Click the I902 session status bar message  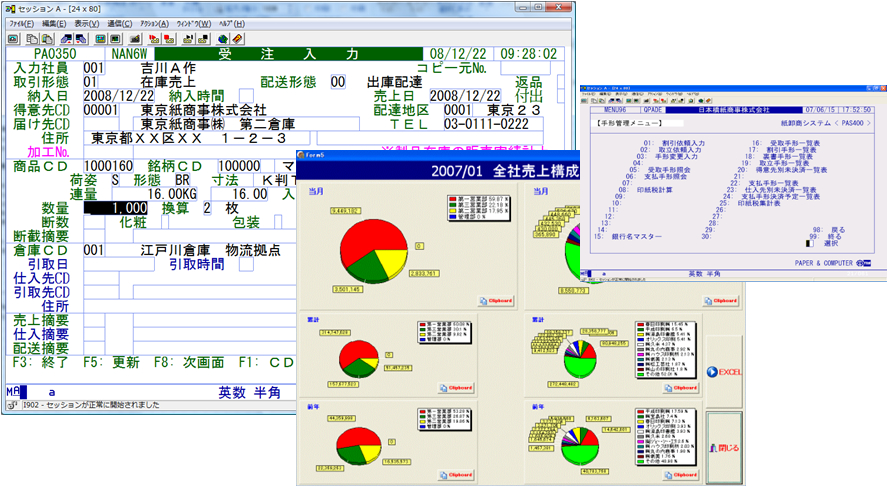(91, 405)
